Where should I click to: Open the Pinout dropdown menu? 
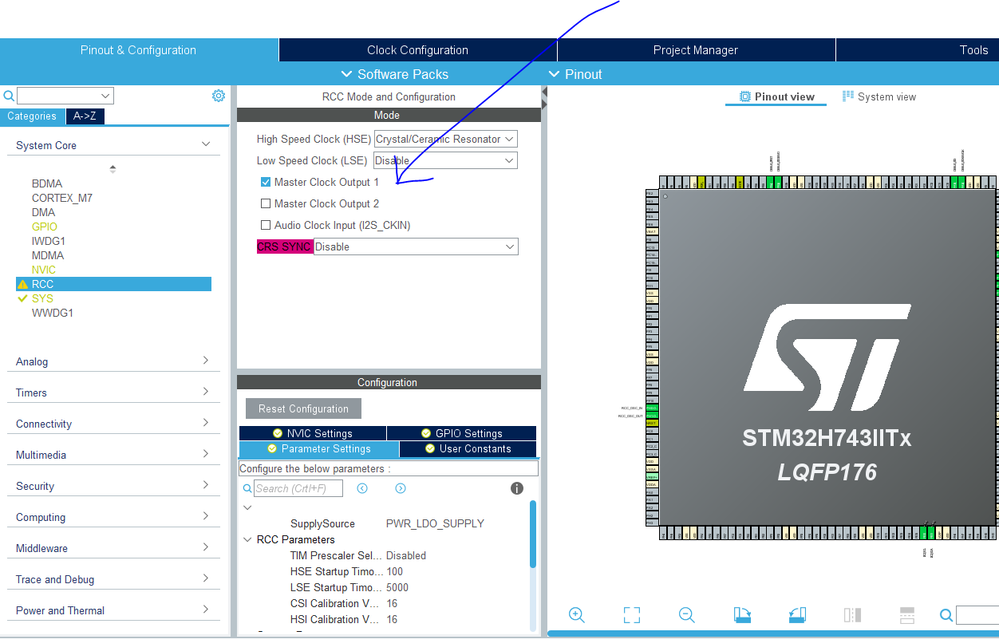(x=575, y=75)
